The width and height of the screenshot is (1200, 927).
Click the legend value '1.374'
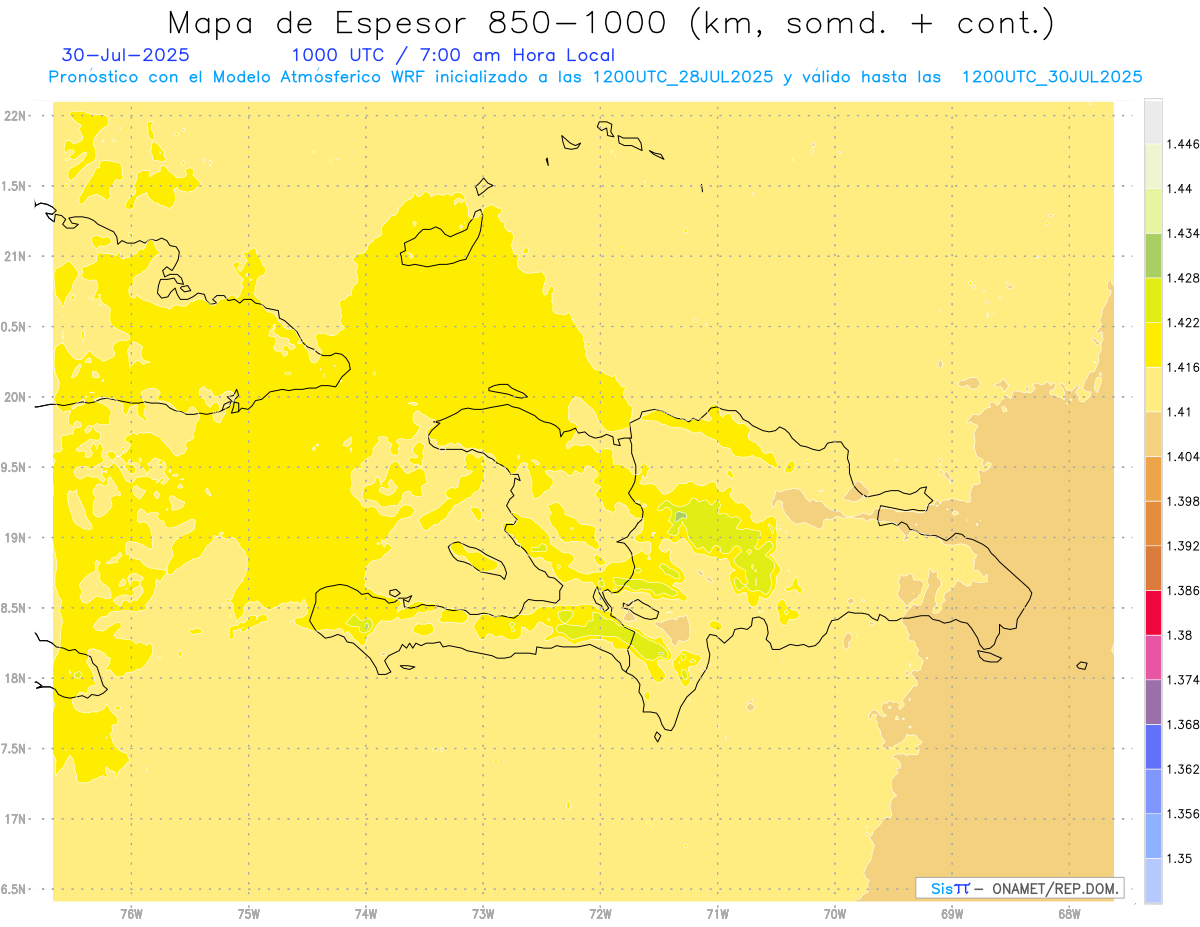tap(1183, 679)
